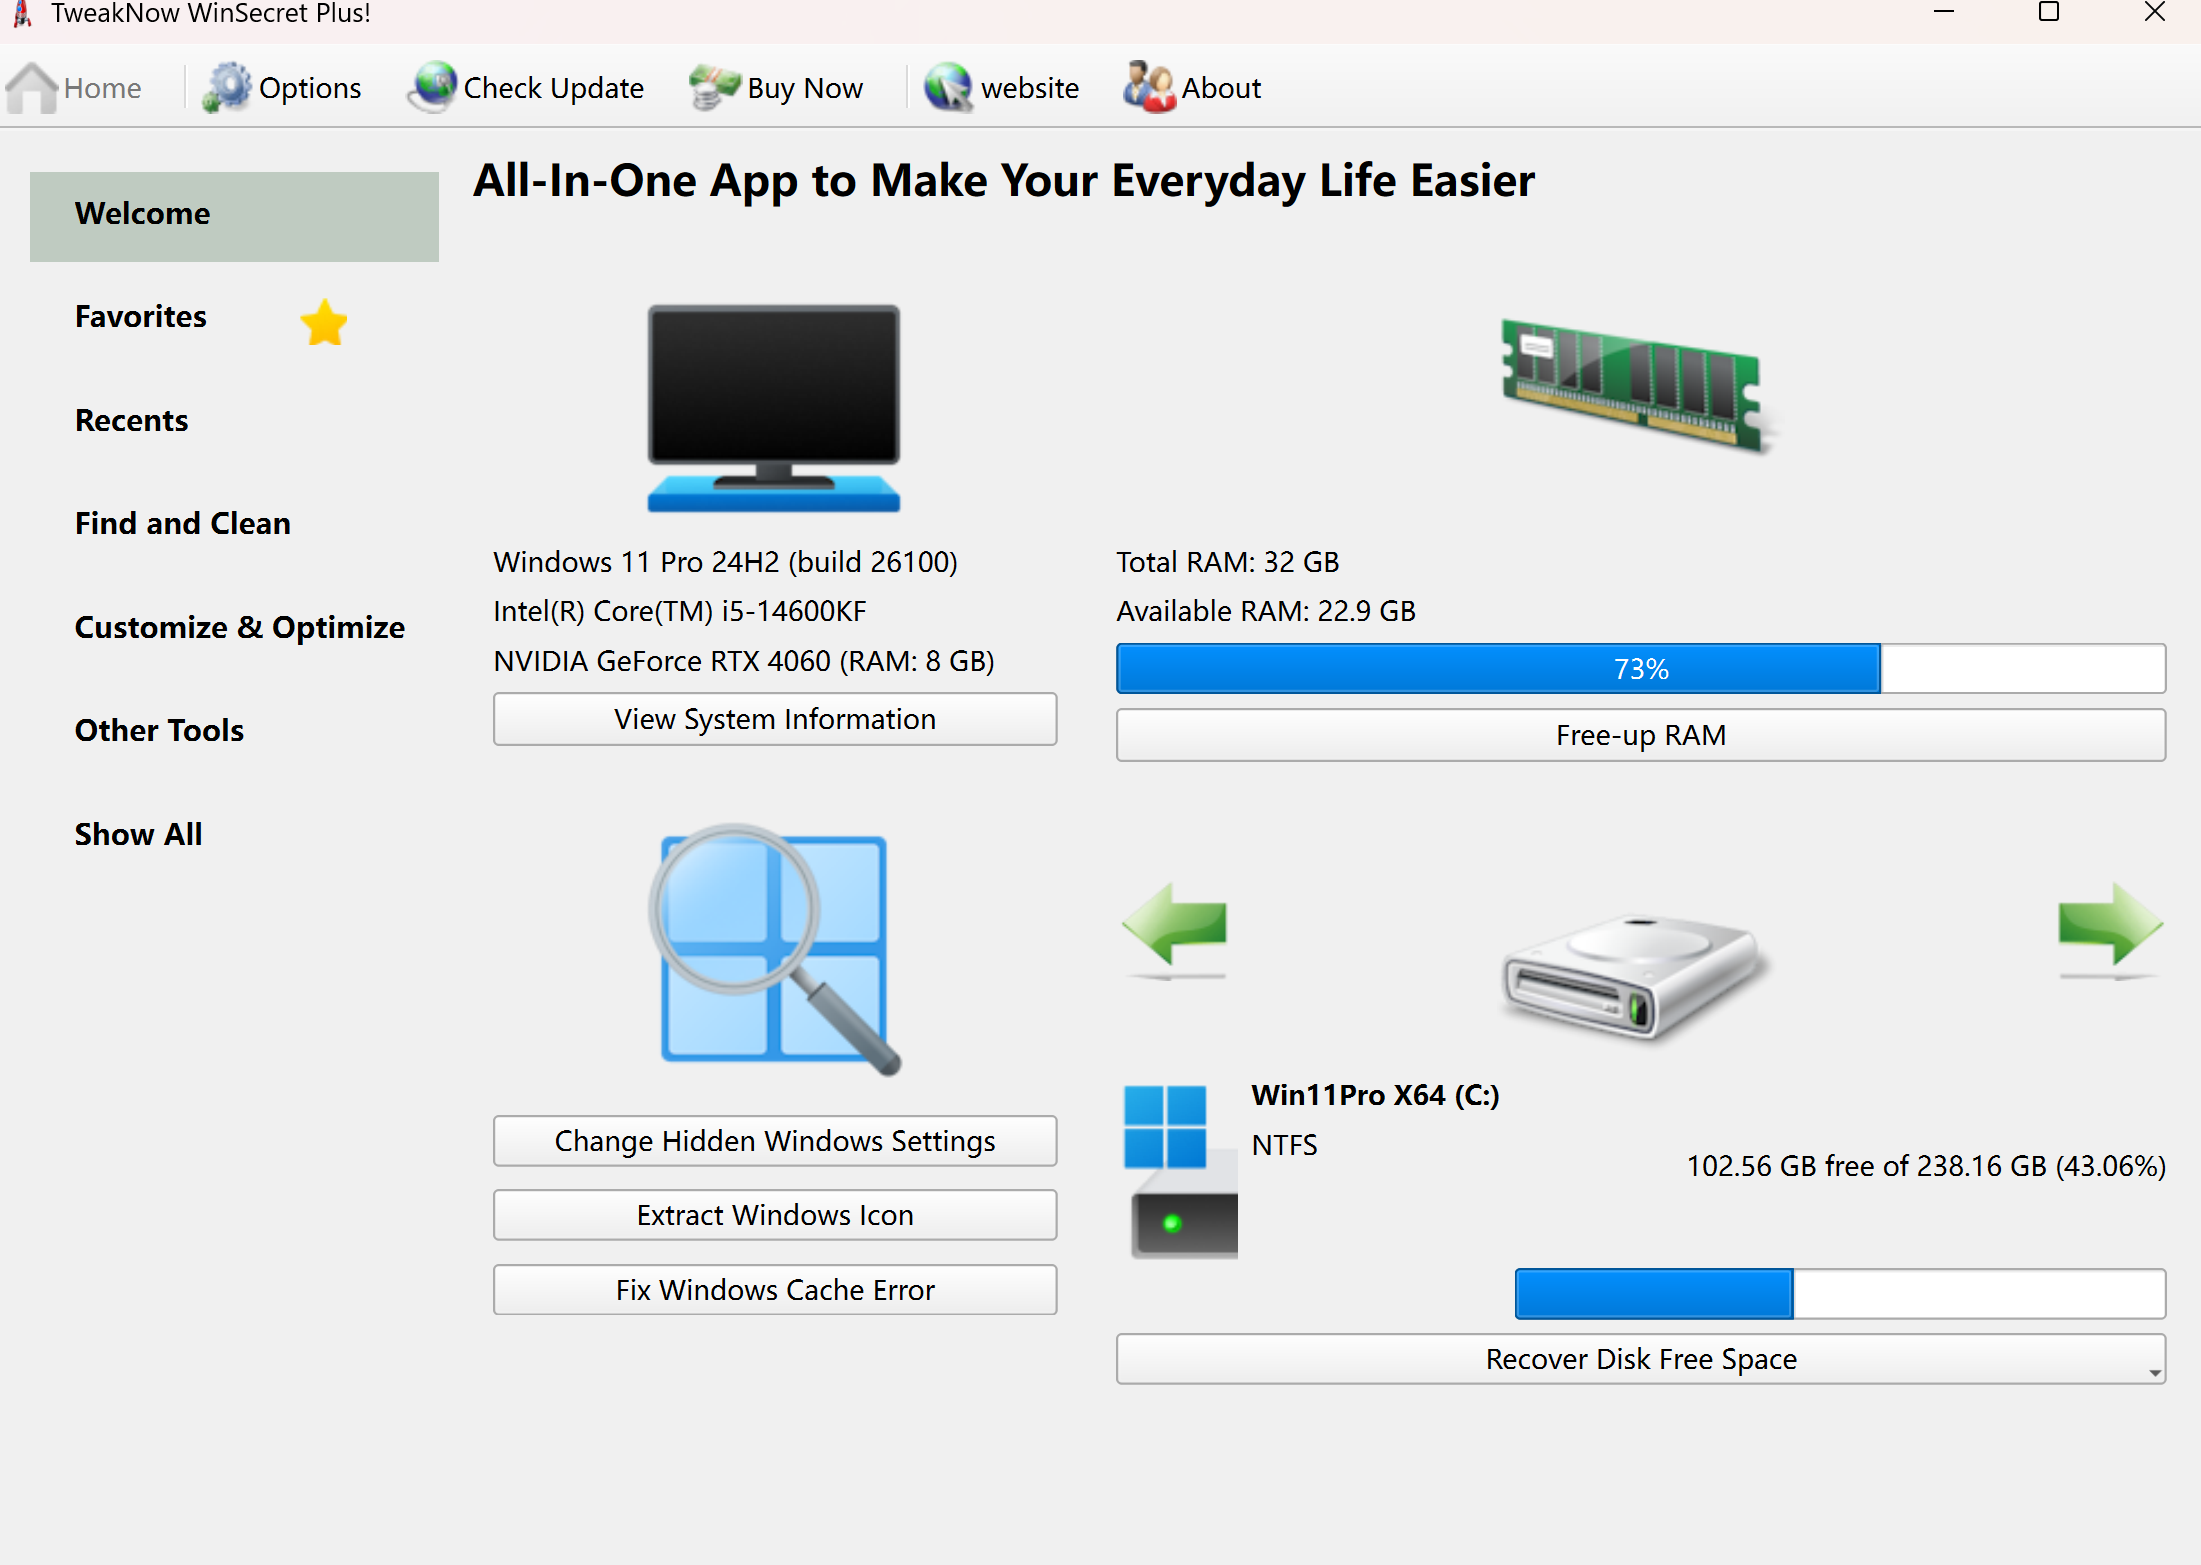Click the Buy Now money icon
This screenshot has height=1565, width=2201.
(714, 88)
